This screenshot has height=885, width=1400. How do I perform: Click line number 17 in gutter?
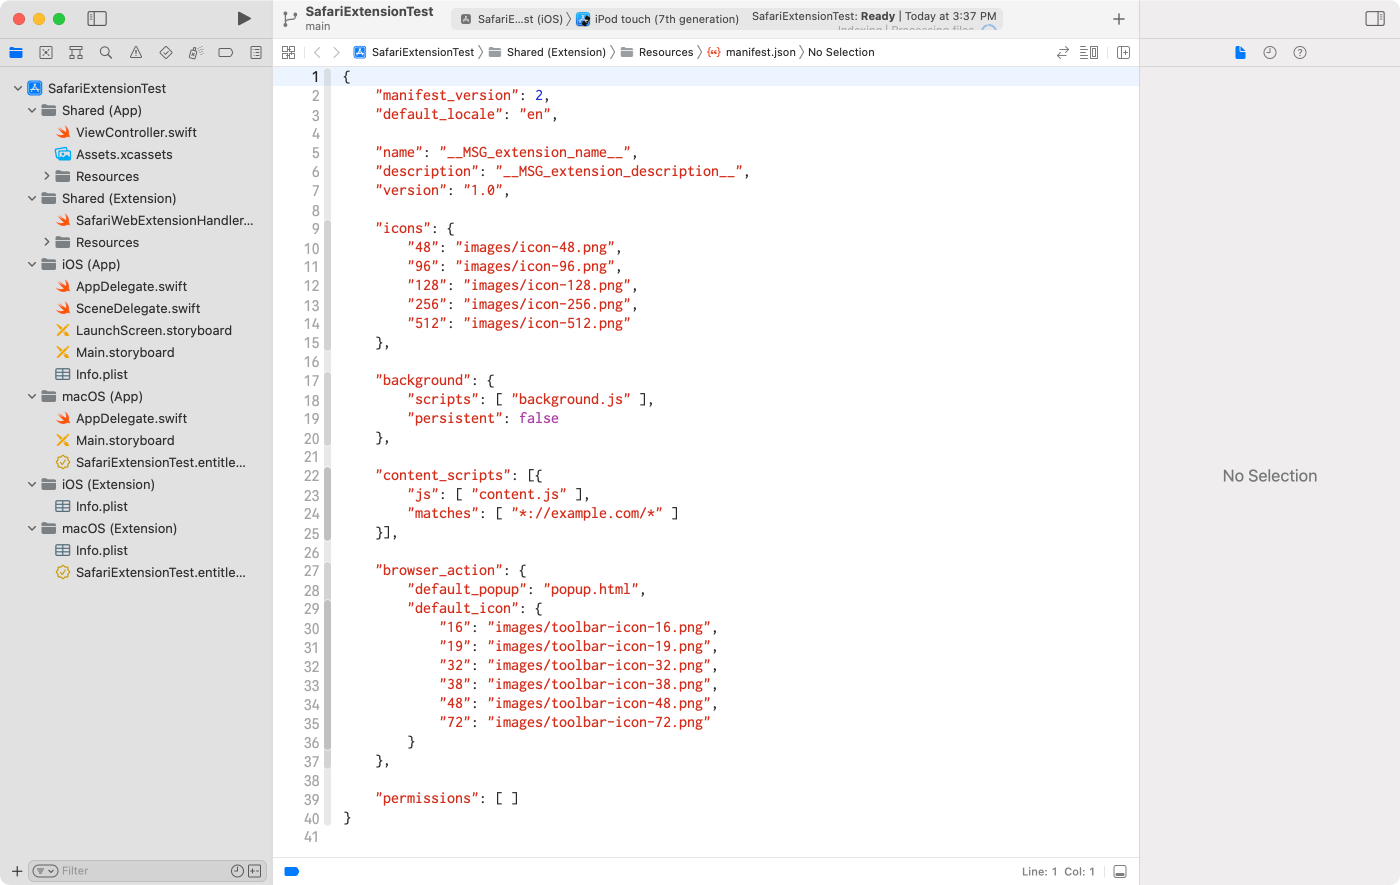[x=311, y=381]
